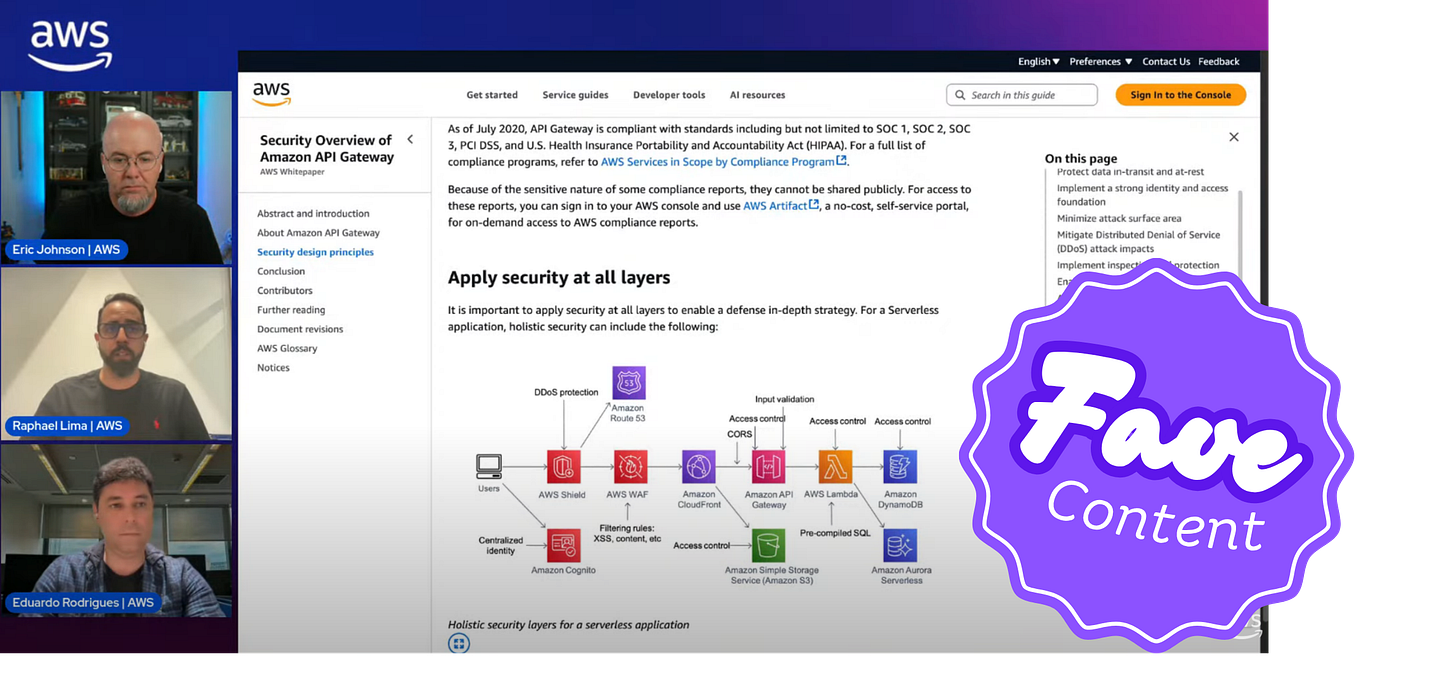Click the search magnifier icon in guide search
1456x676 pixels.
960,95
